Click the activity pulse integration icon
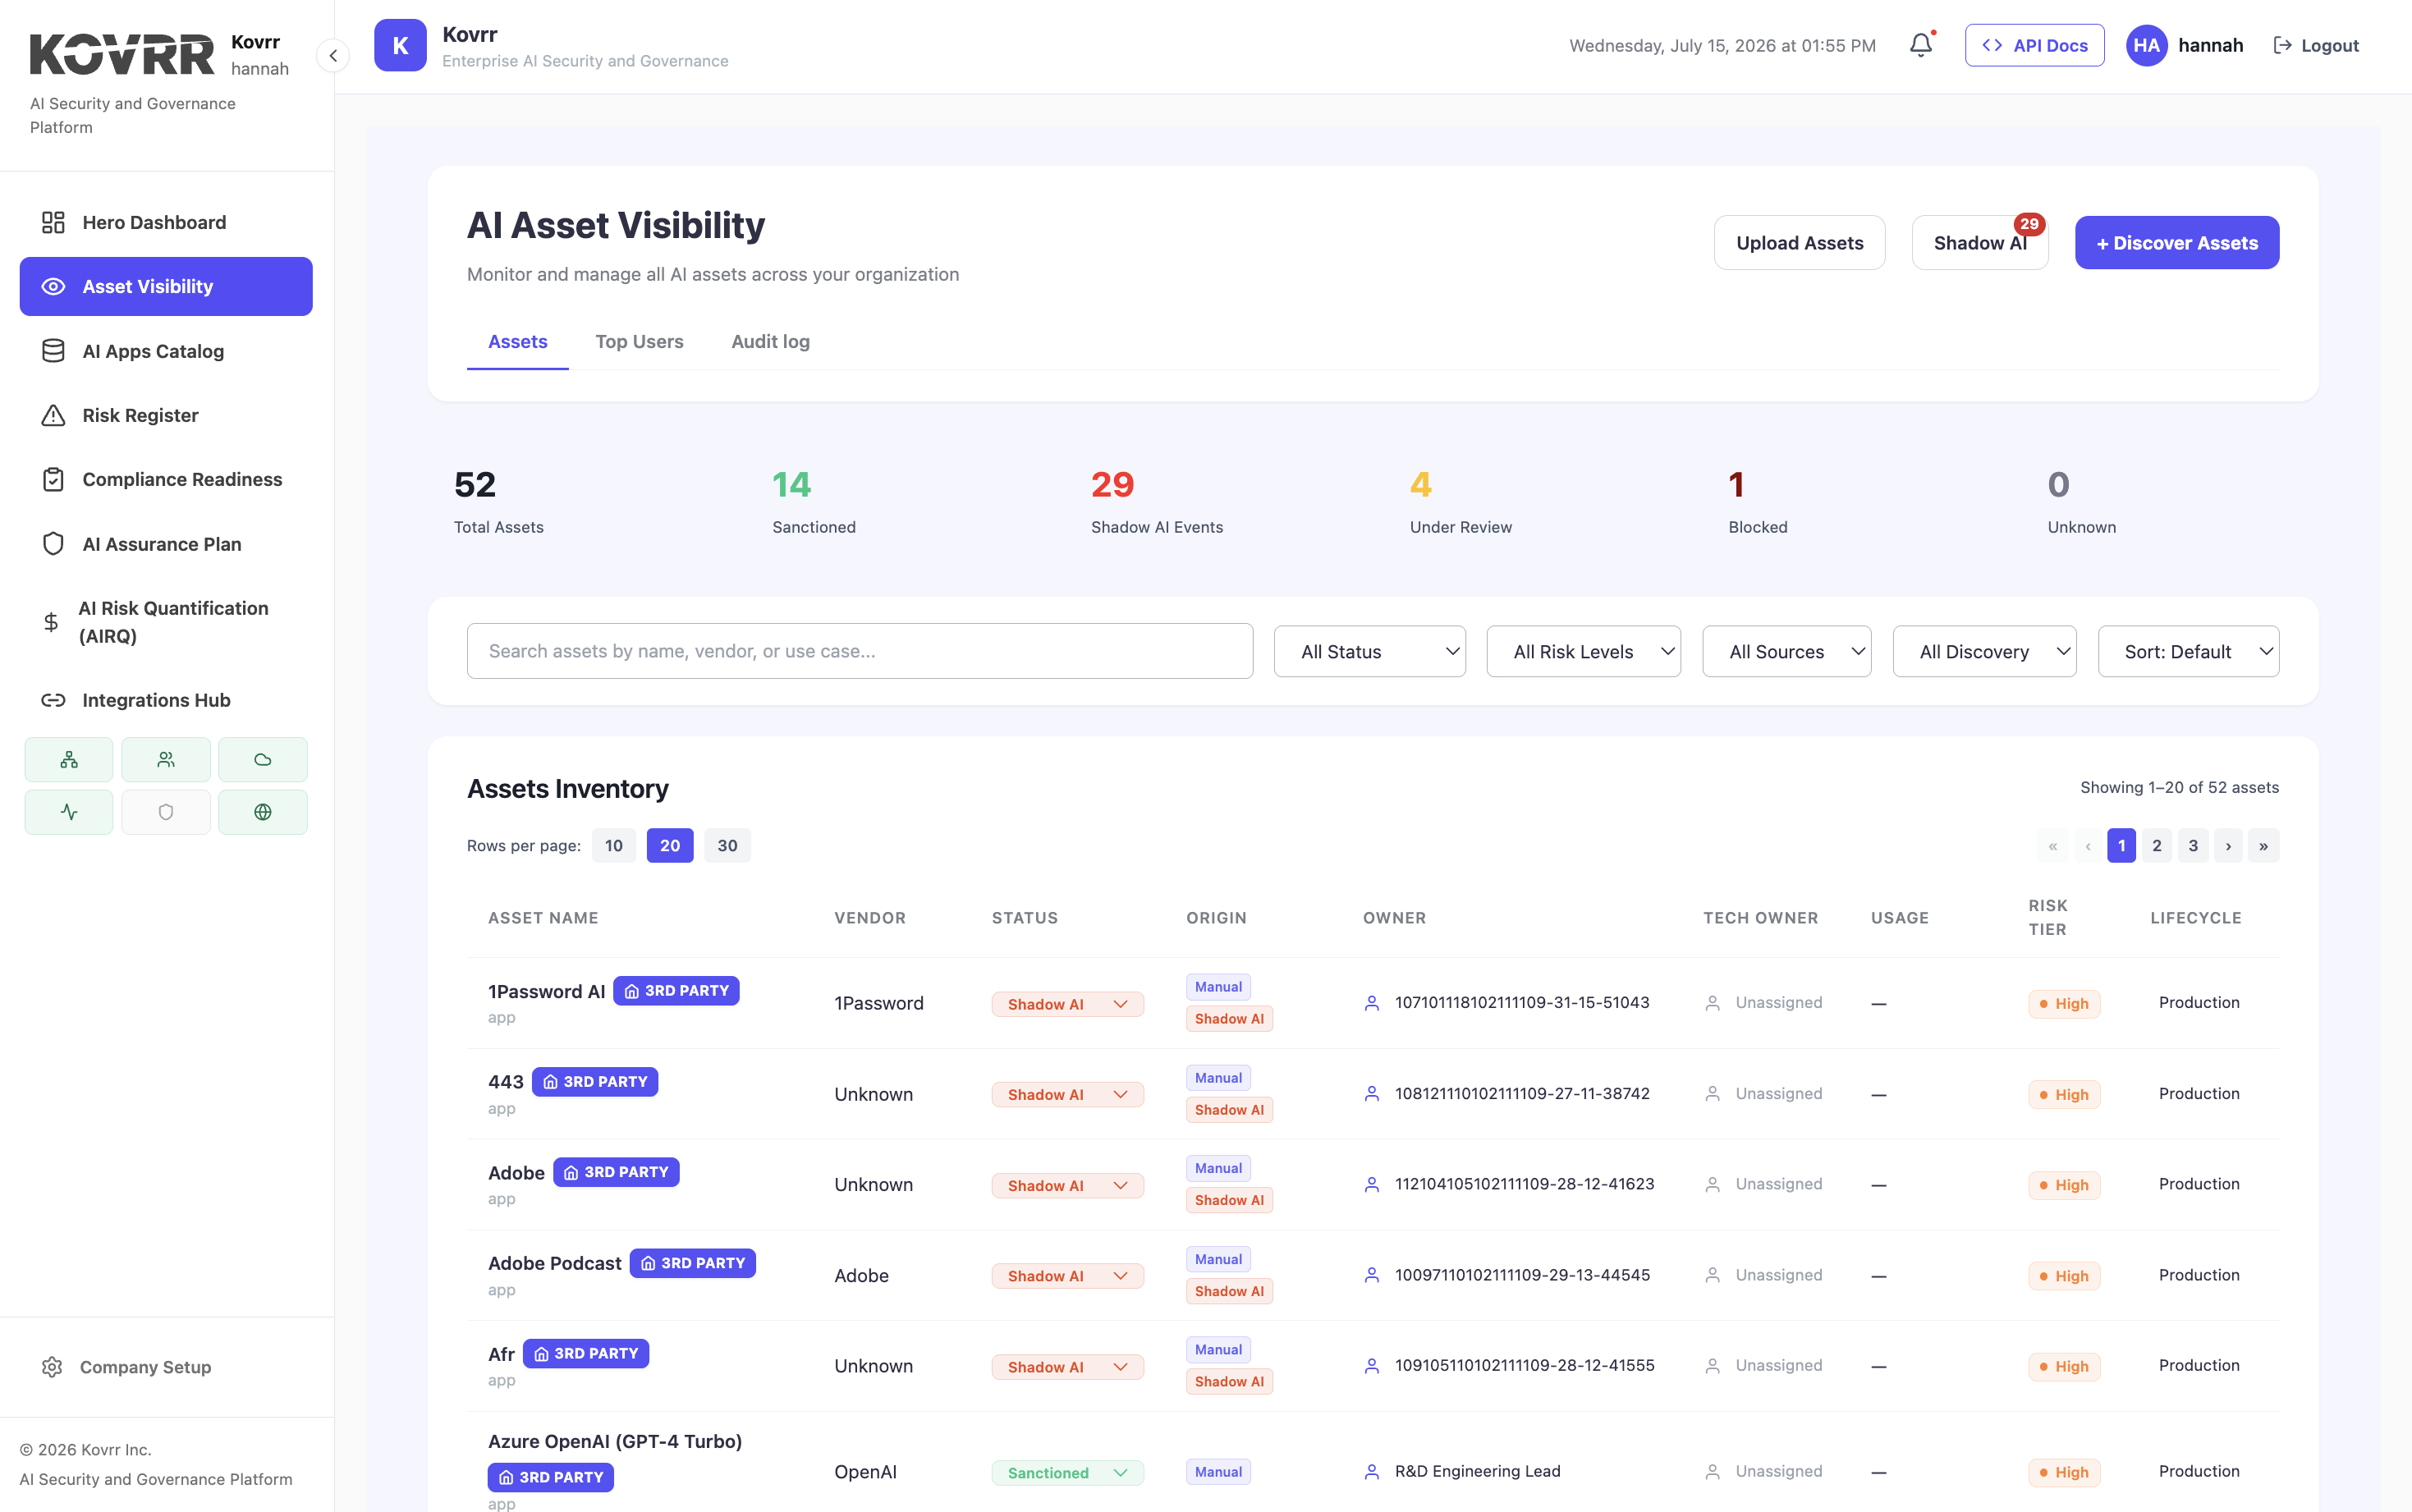2412x1512 pixels. click(x=69, y=812)
